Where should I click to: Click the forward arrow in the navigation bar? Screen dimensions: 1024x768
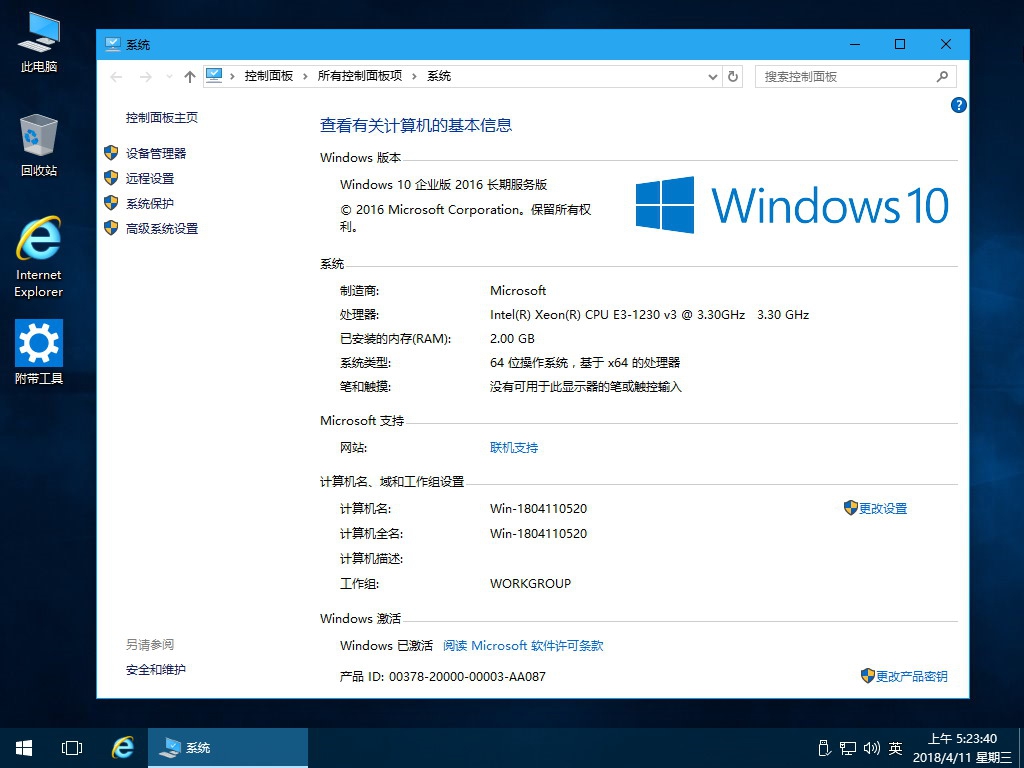click(x=146, y=77)
